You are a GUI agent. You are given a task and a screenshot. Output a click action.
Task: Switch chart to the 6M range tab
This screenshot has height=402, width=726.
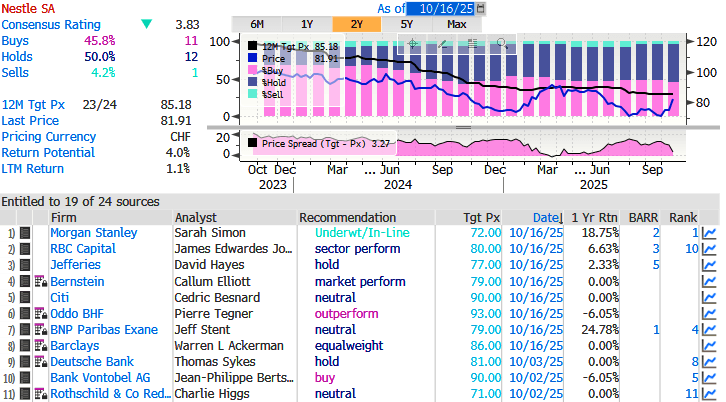point(257,23)
